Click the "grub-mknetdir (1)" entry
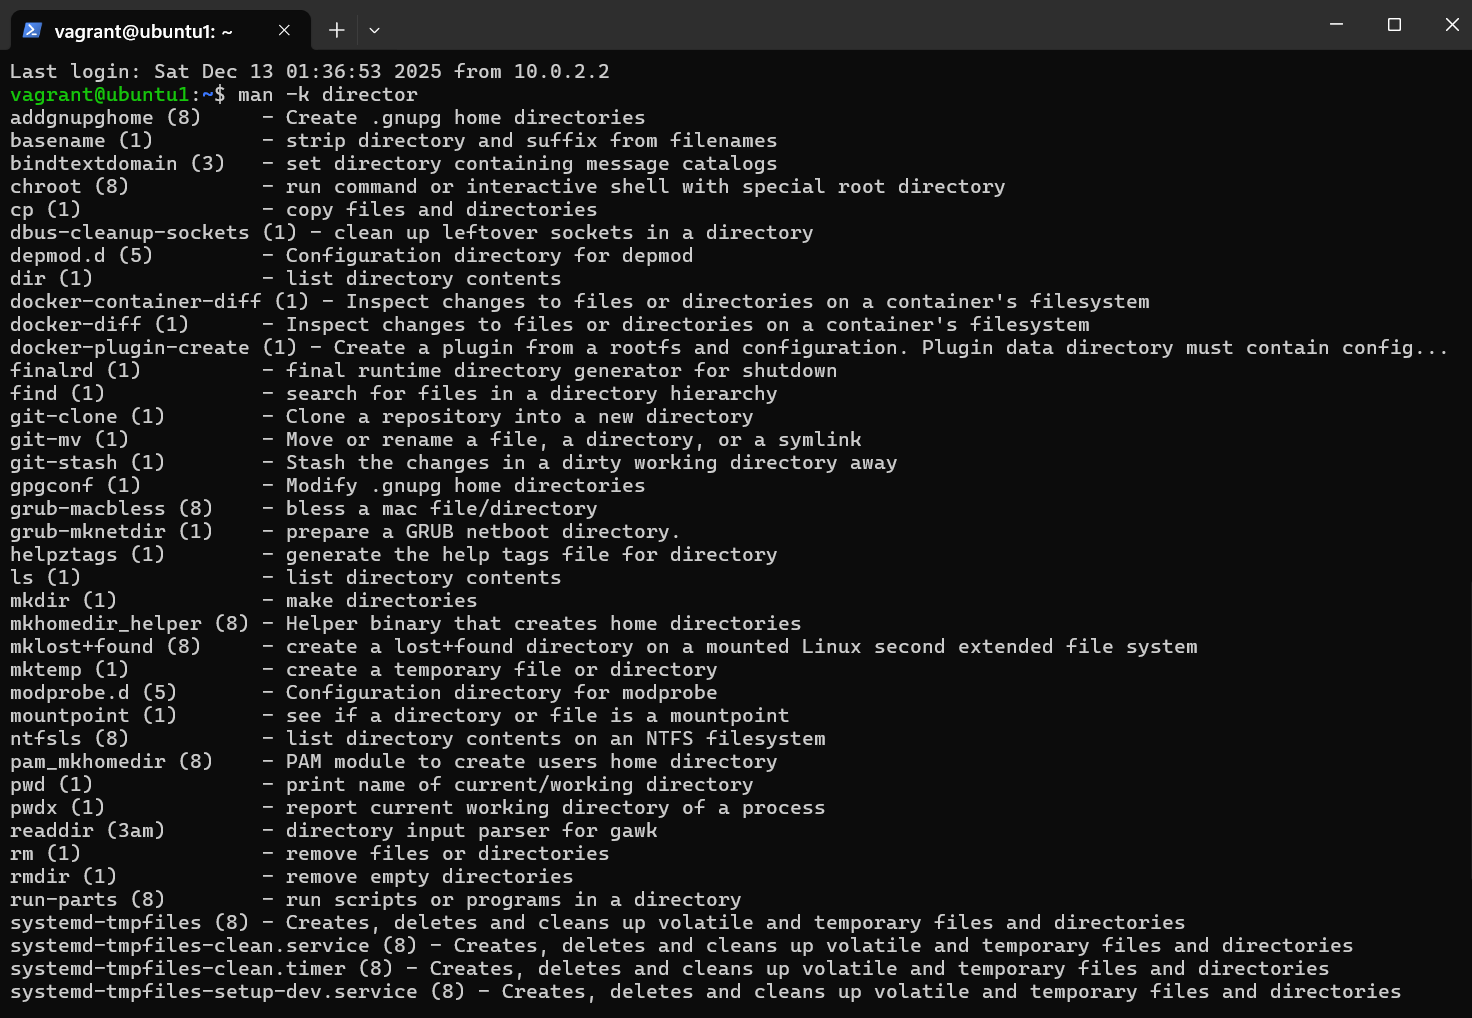The height and width of the screenshot is (1018, 1472). pos(111,531)
